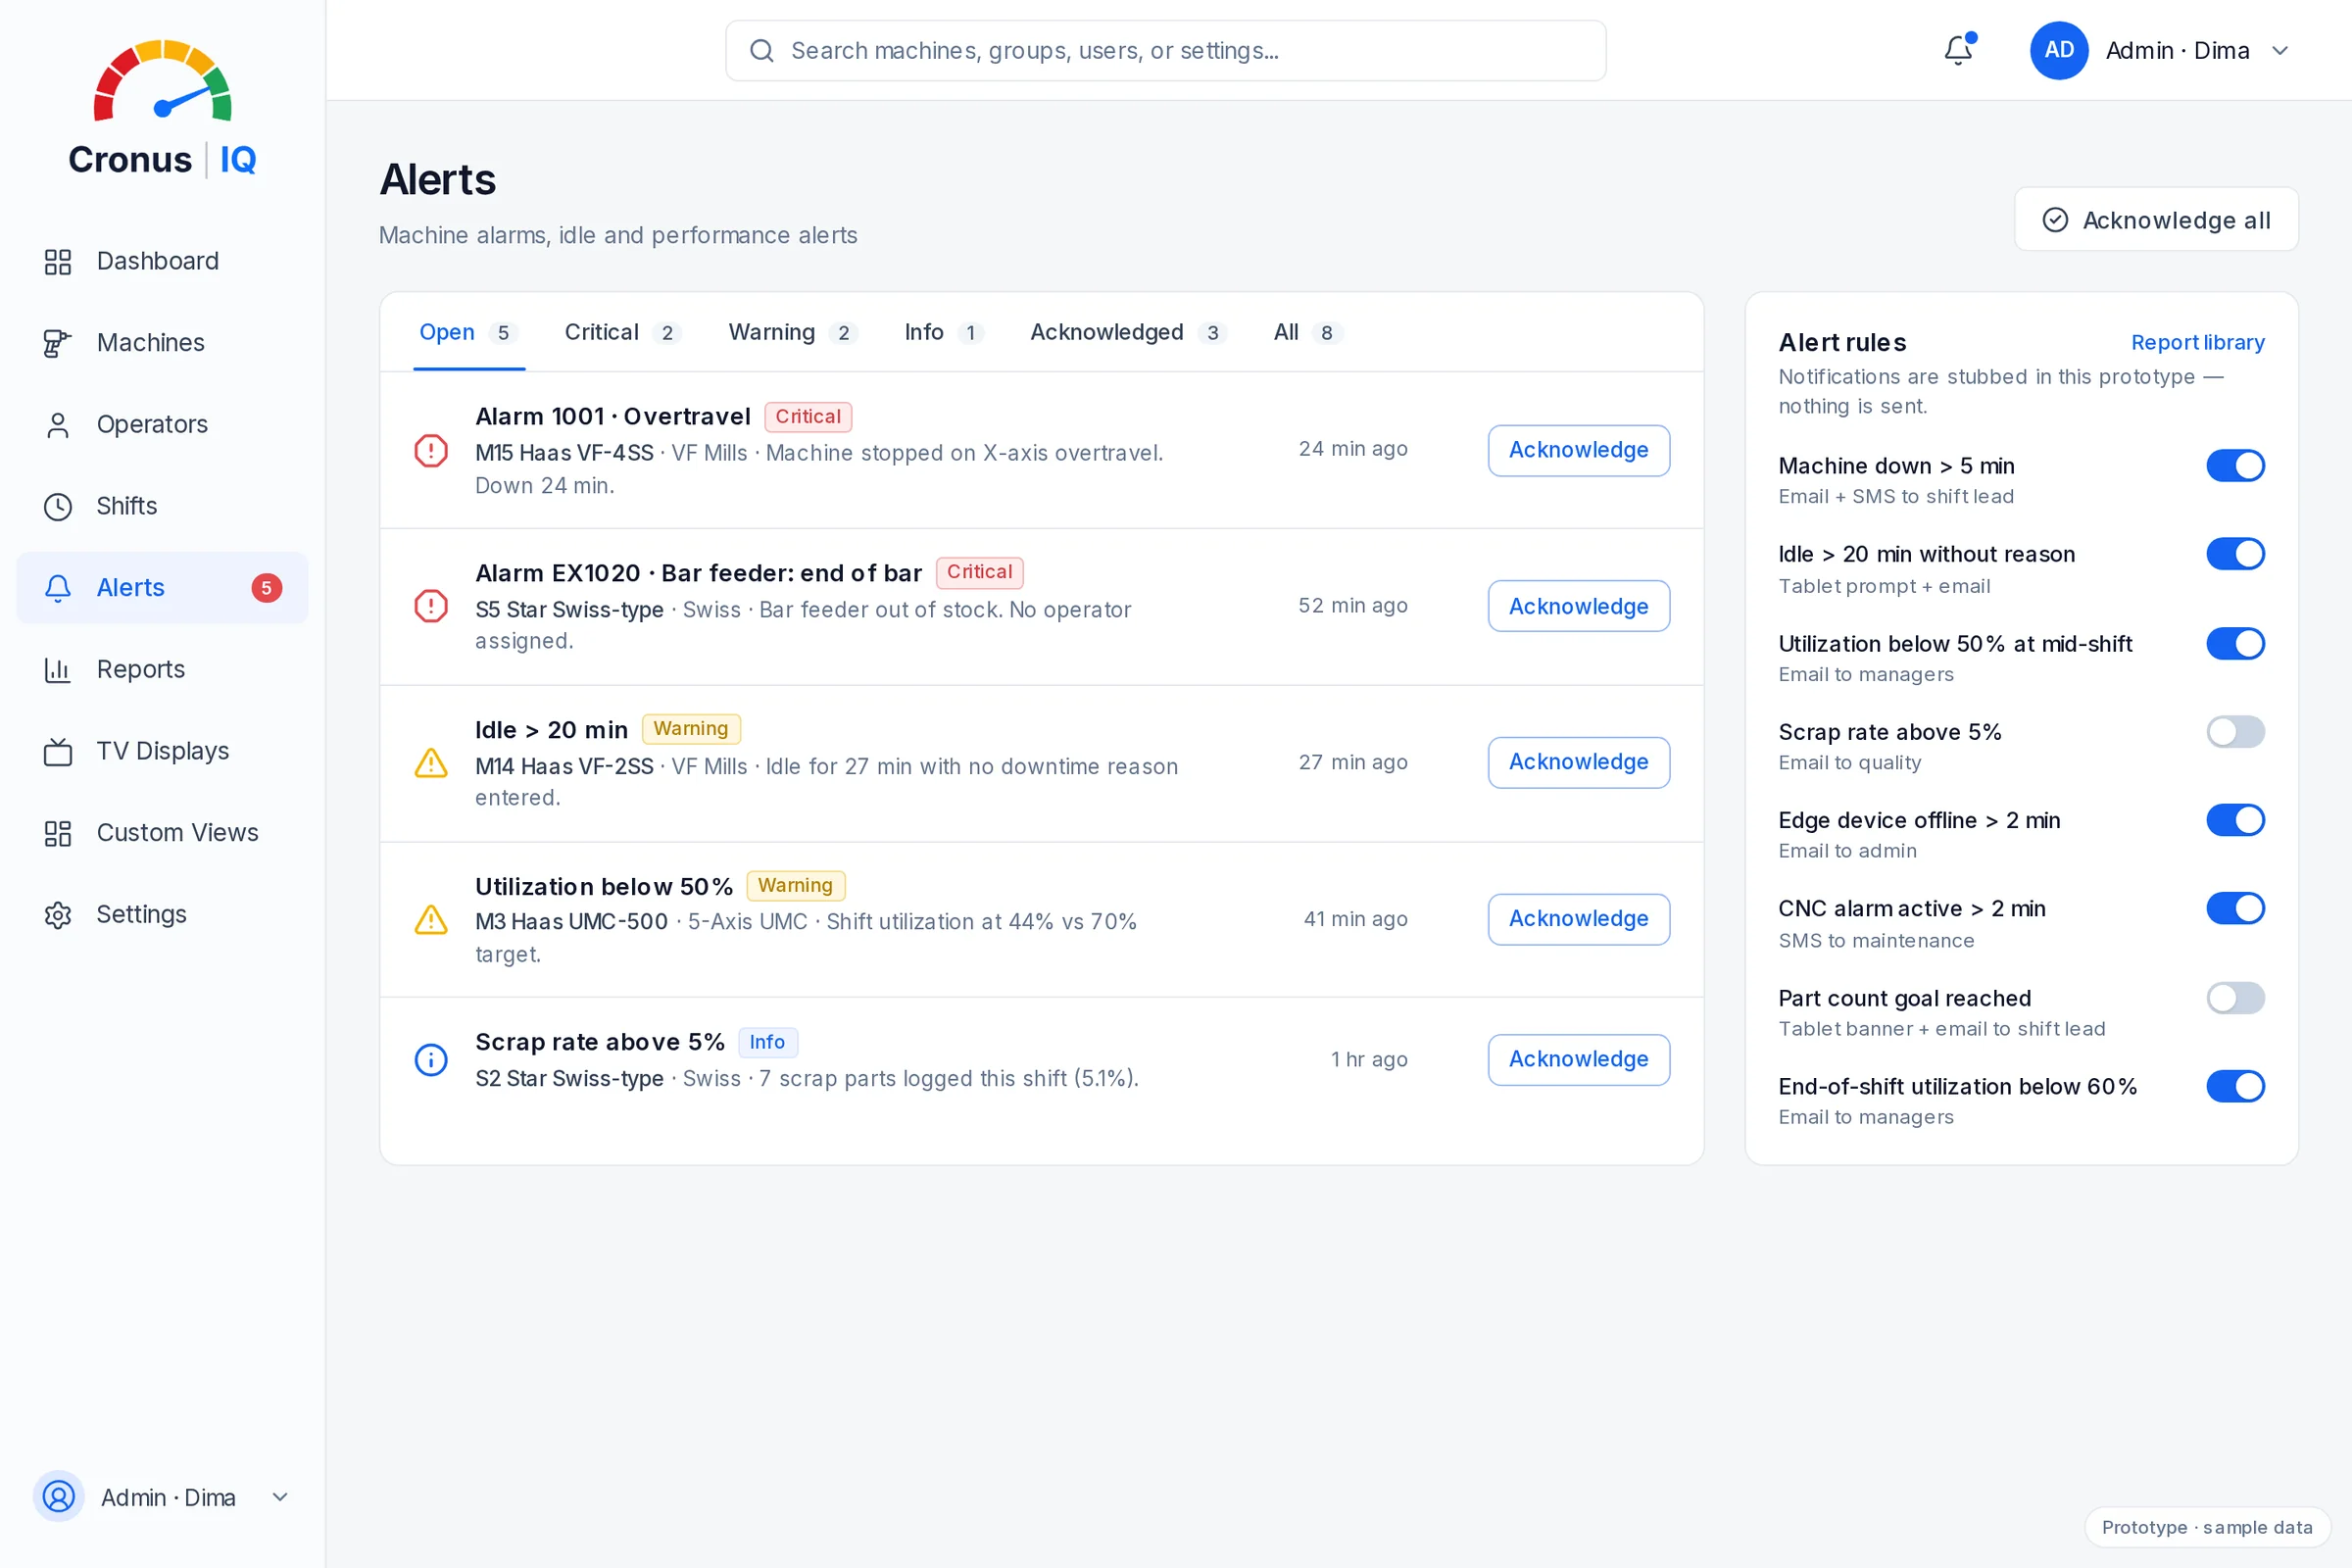Focus the search machines, groups, users field
This screenshot has height=1568, width=2352.
[1165, 51]
